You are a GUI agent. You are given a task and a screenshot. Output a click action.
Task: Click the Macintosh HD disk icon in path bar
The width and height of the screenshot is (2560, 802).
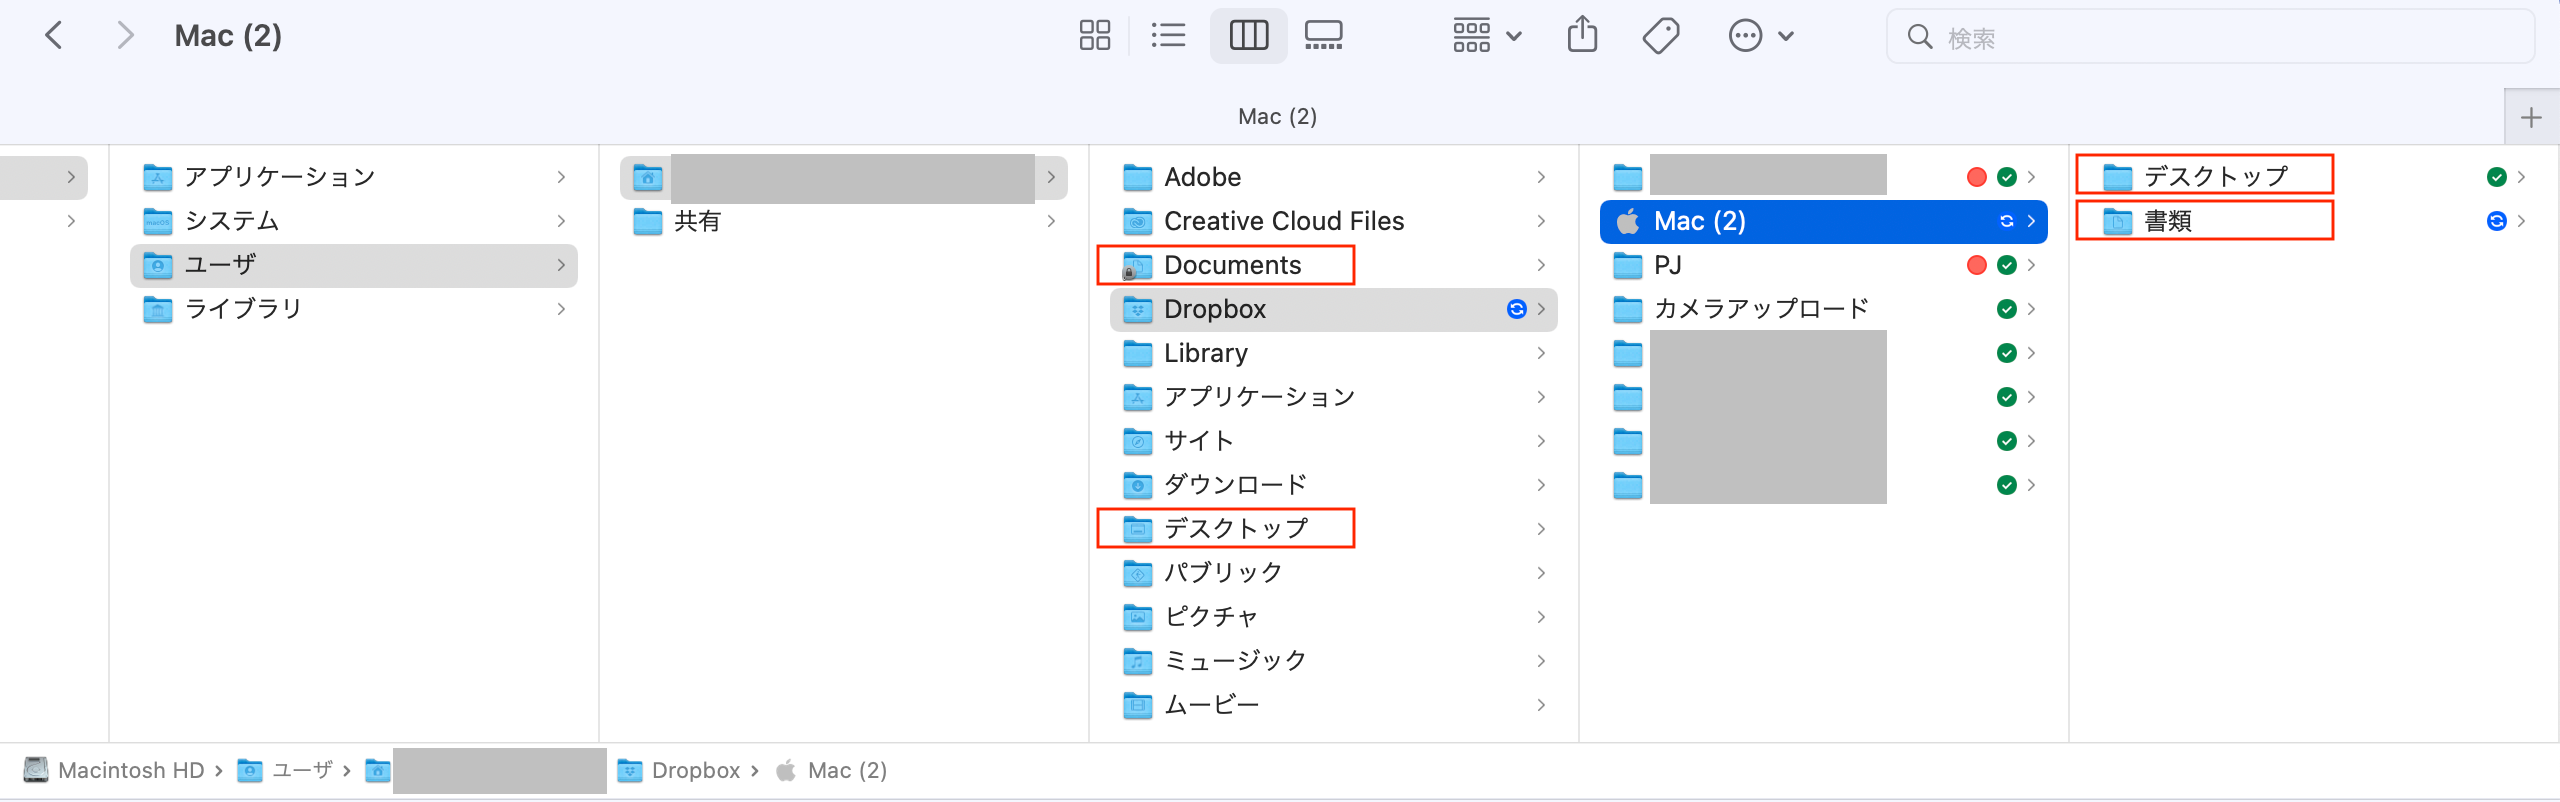tap(36, 769)
